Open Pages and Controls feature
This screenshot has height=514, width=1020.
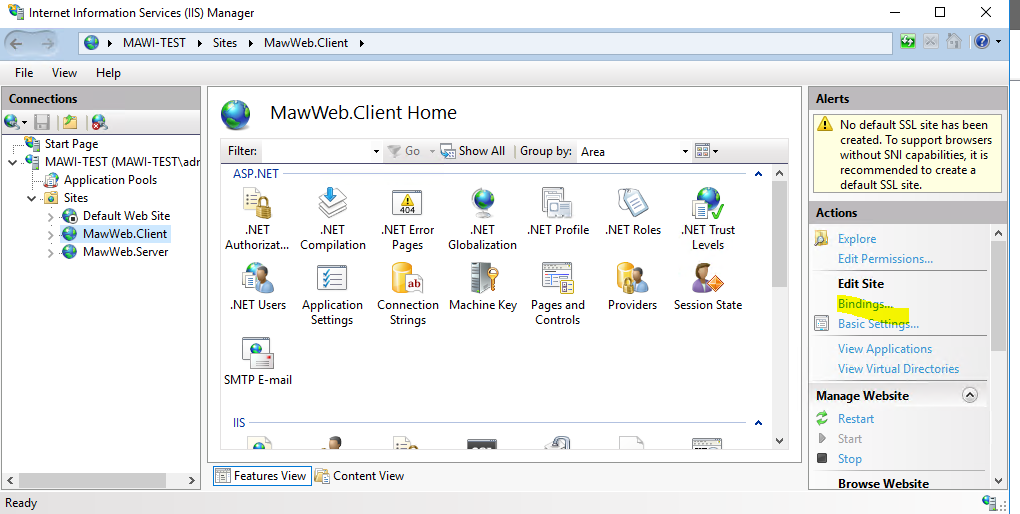click(x=557, y=294)
